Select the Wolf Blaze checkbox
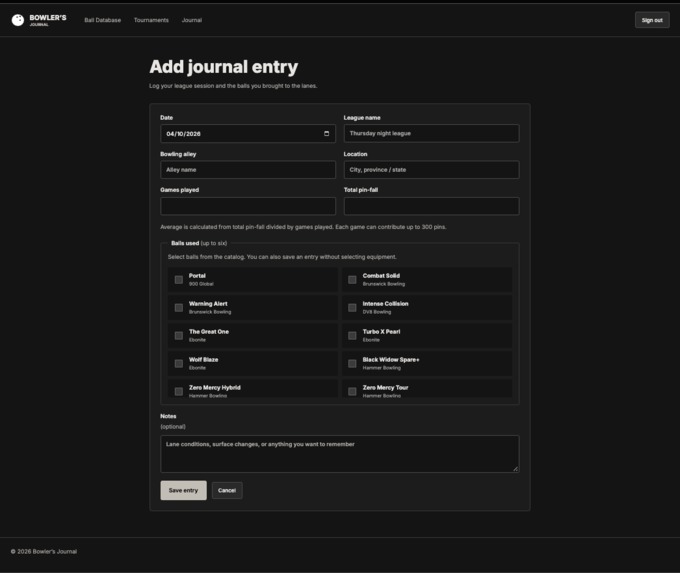Viewport: 680px width, 573px height. point(179,363)
